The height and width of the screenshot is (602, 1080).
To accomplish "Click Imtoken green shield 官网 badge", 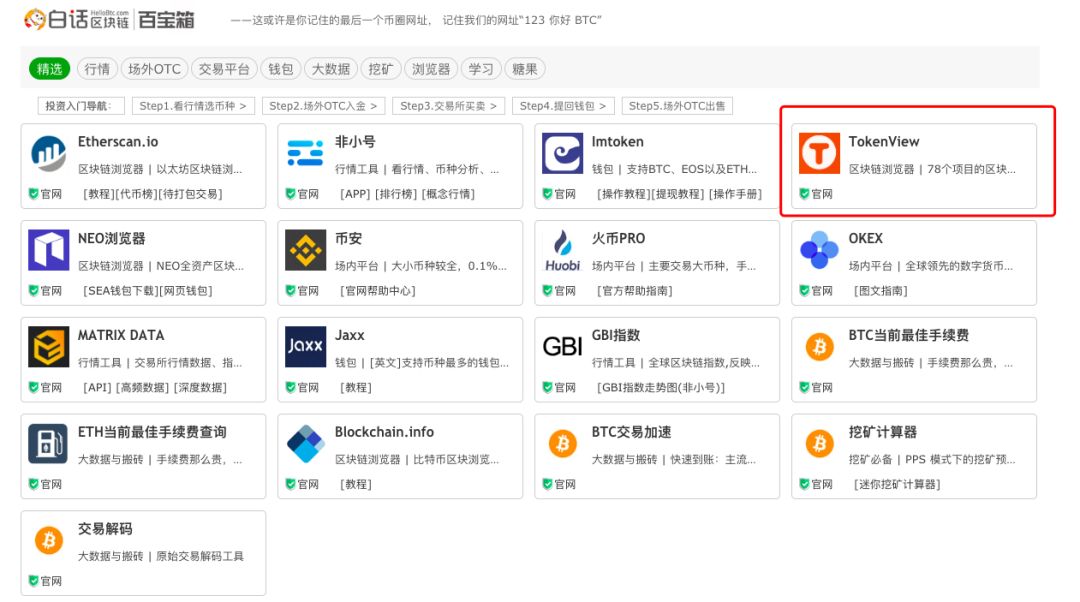I will [559, 194].
